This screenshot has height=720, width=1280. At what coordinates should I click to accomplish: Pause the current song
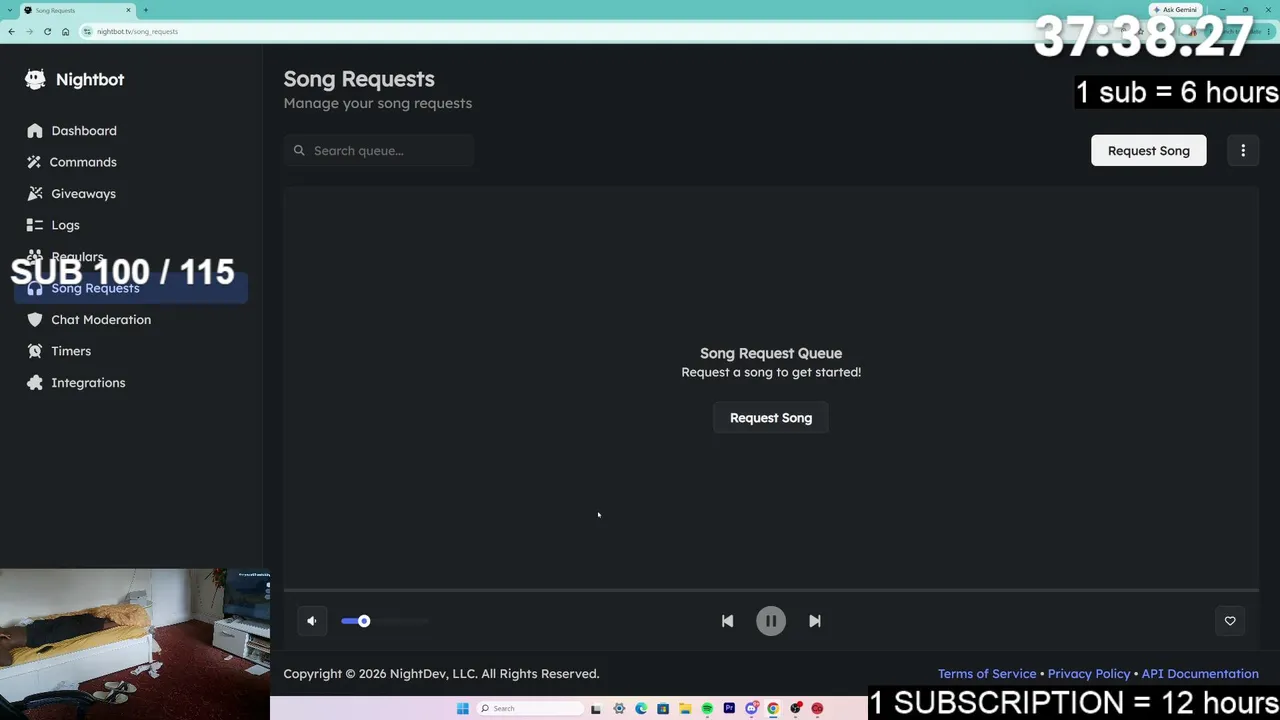(771, 621)
